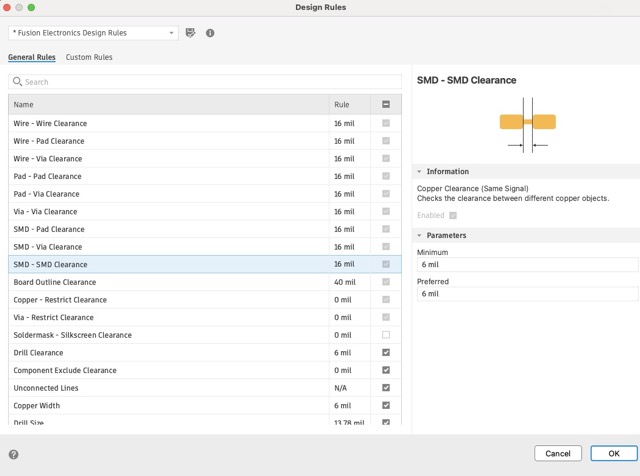This screenshot has width=640, height=476.
Task: Click the help question mark icon
Action: (x=13, y=454)
